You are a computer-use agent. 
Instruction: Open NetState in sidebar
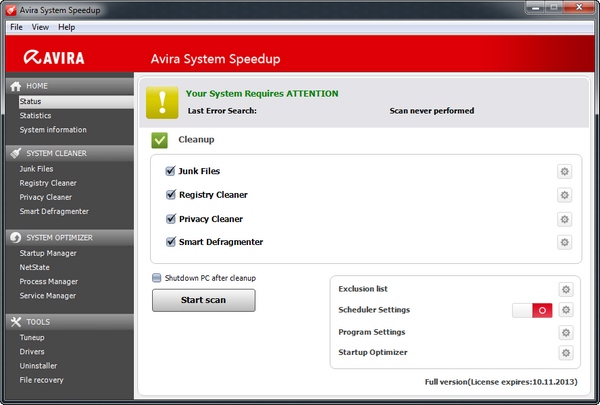pos(34,267)
